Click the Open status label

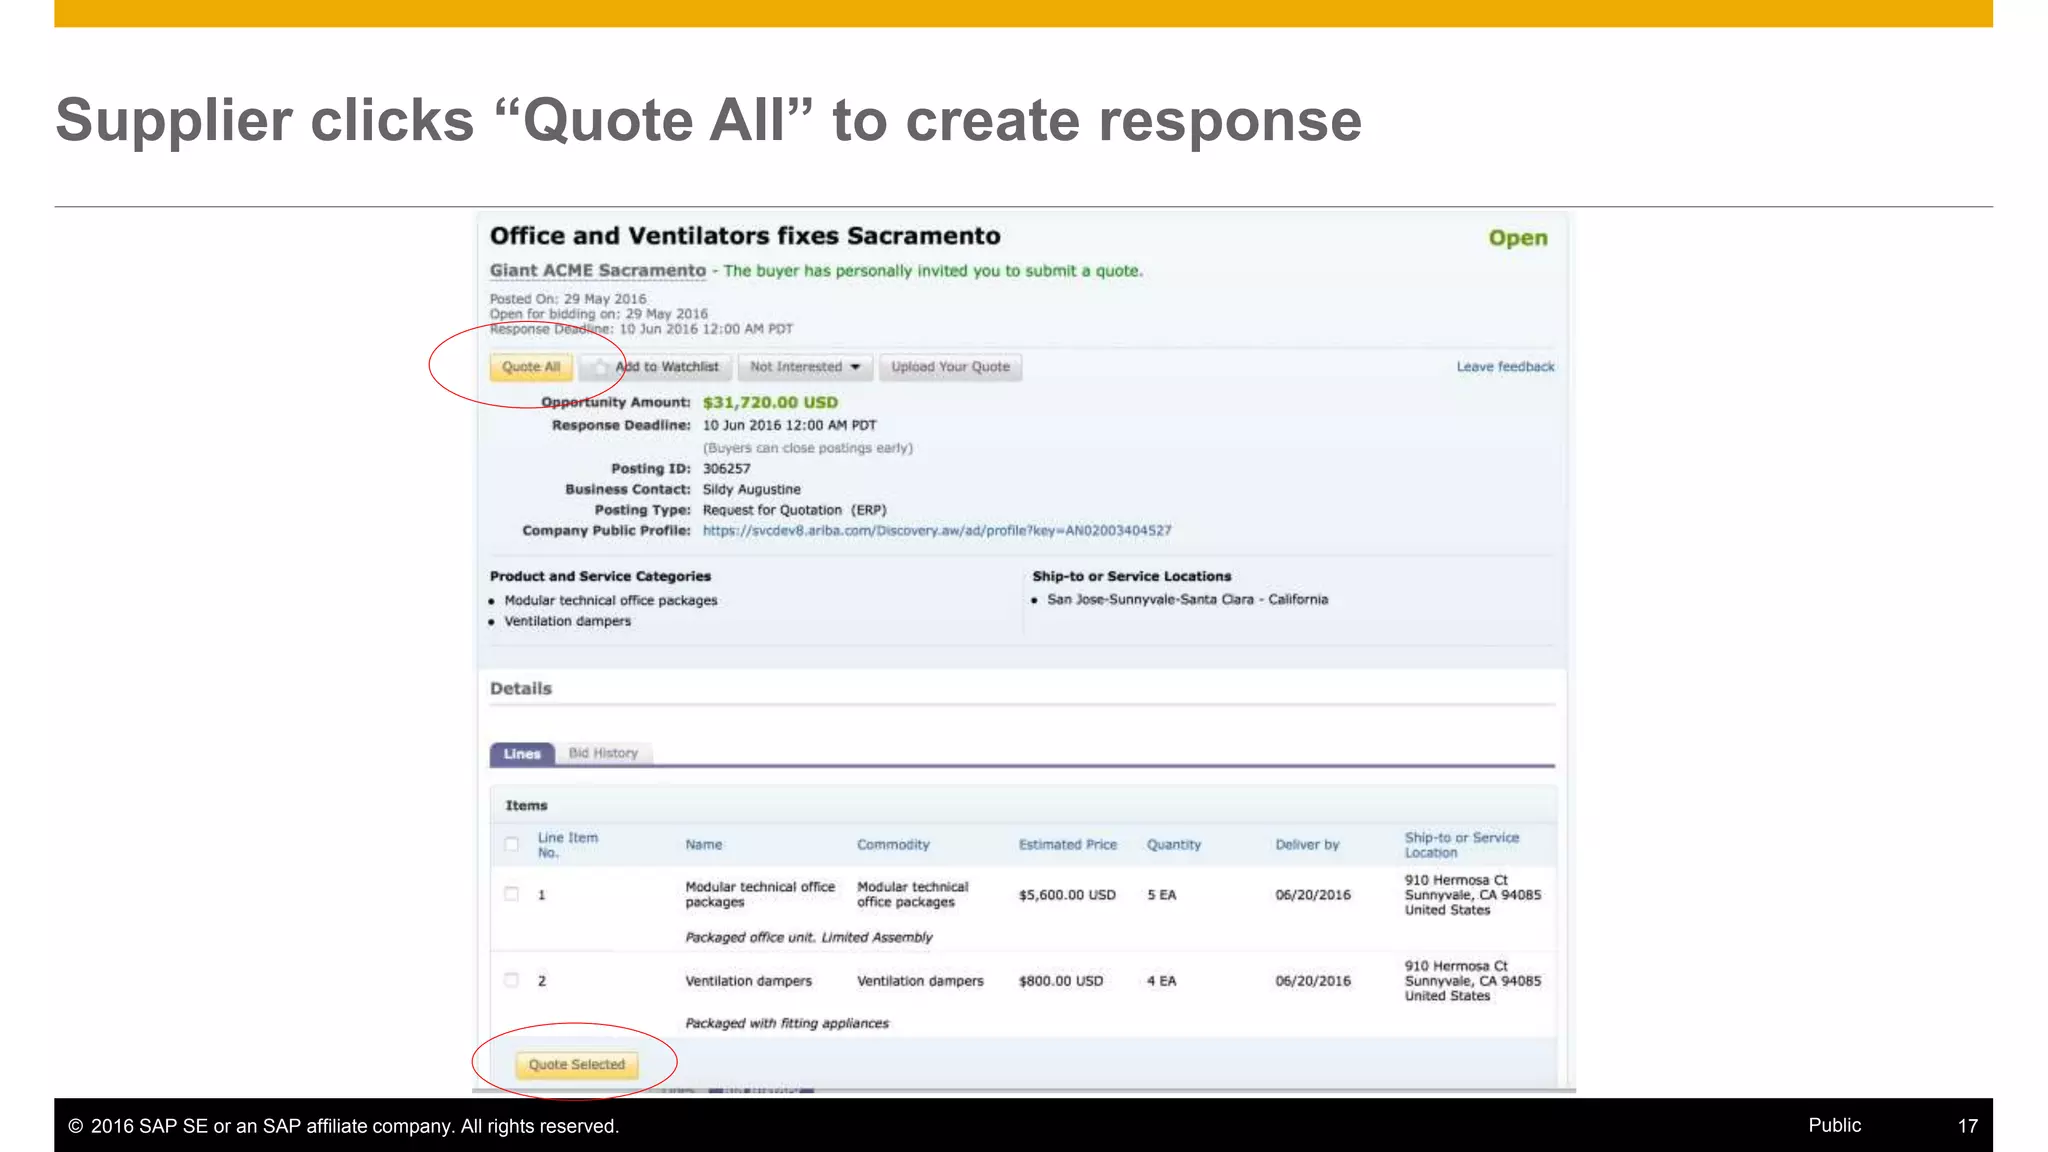(x=1517, y=238)
